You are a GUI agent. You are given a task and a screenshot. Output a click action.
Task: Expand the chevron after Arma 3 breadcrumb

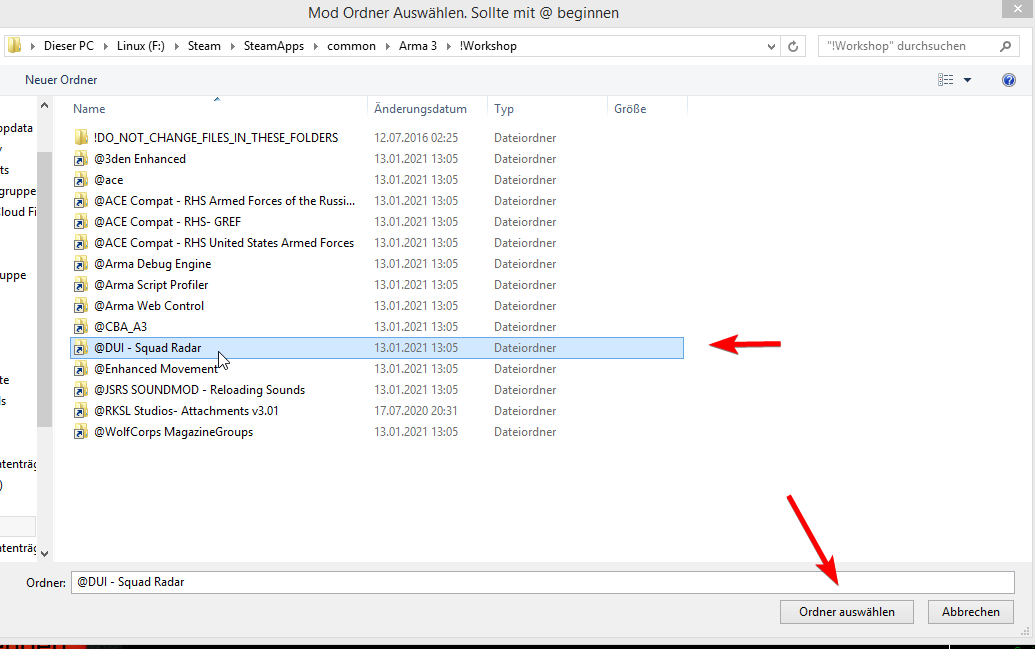(x=449, y=46)
